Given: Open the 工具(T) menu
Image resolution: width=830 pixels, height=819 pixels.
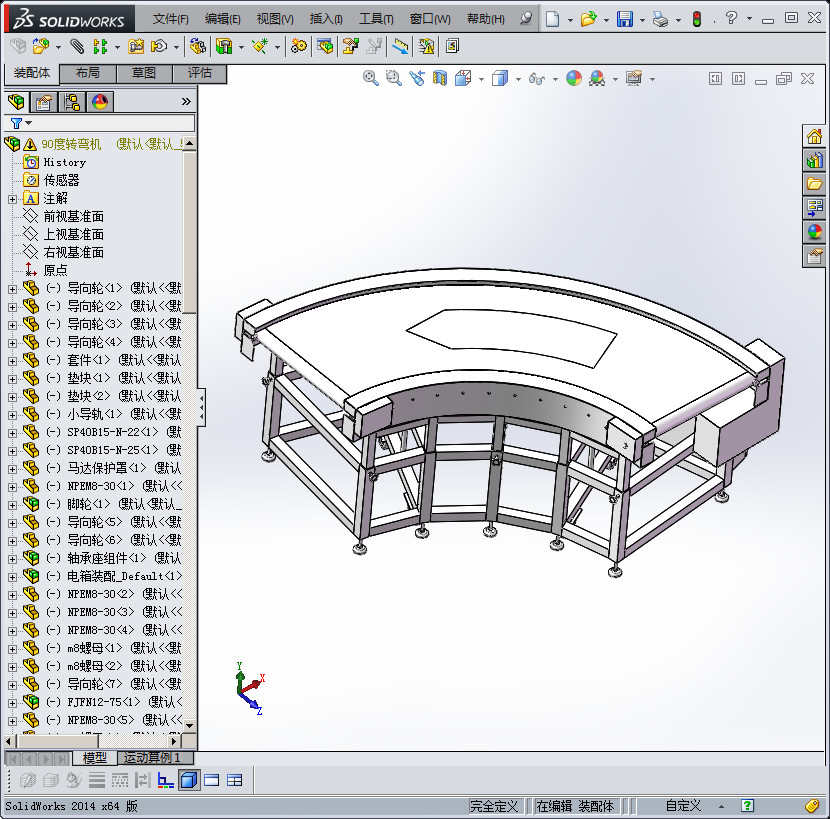Looking at the screenshot, I should pyautogui.click(x=376, y=19).
